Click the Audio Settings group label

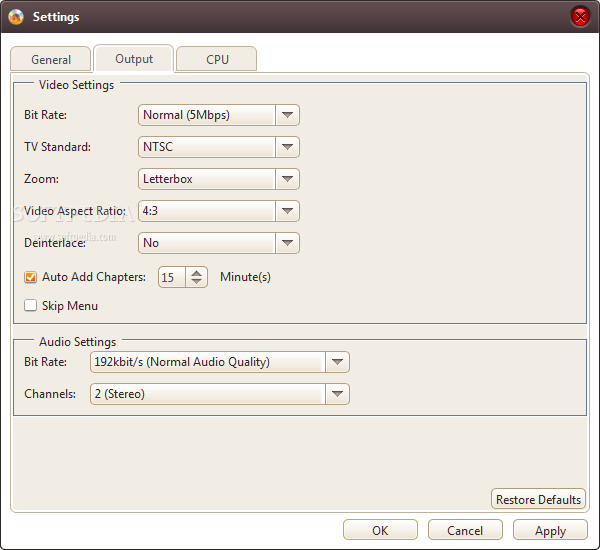pyautogui.click(x=77, y=342)
